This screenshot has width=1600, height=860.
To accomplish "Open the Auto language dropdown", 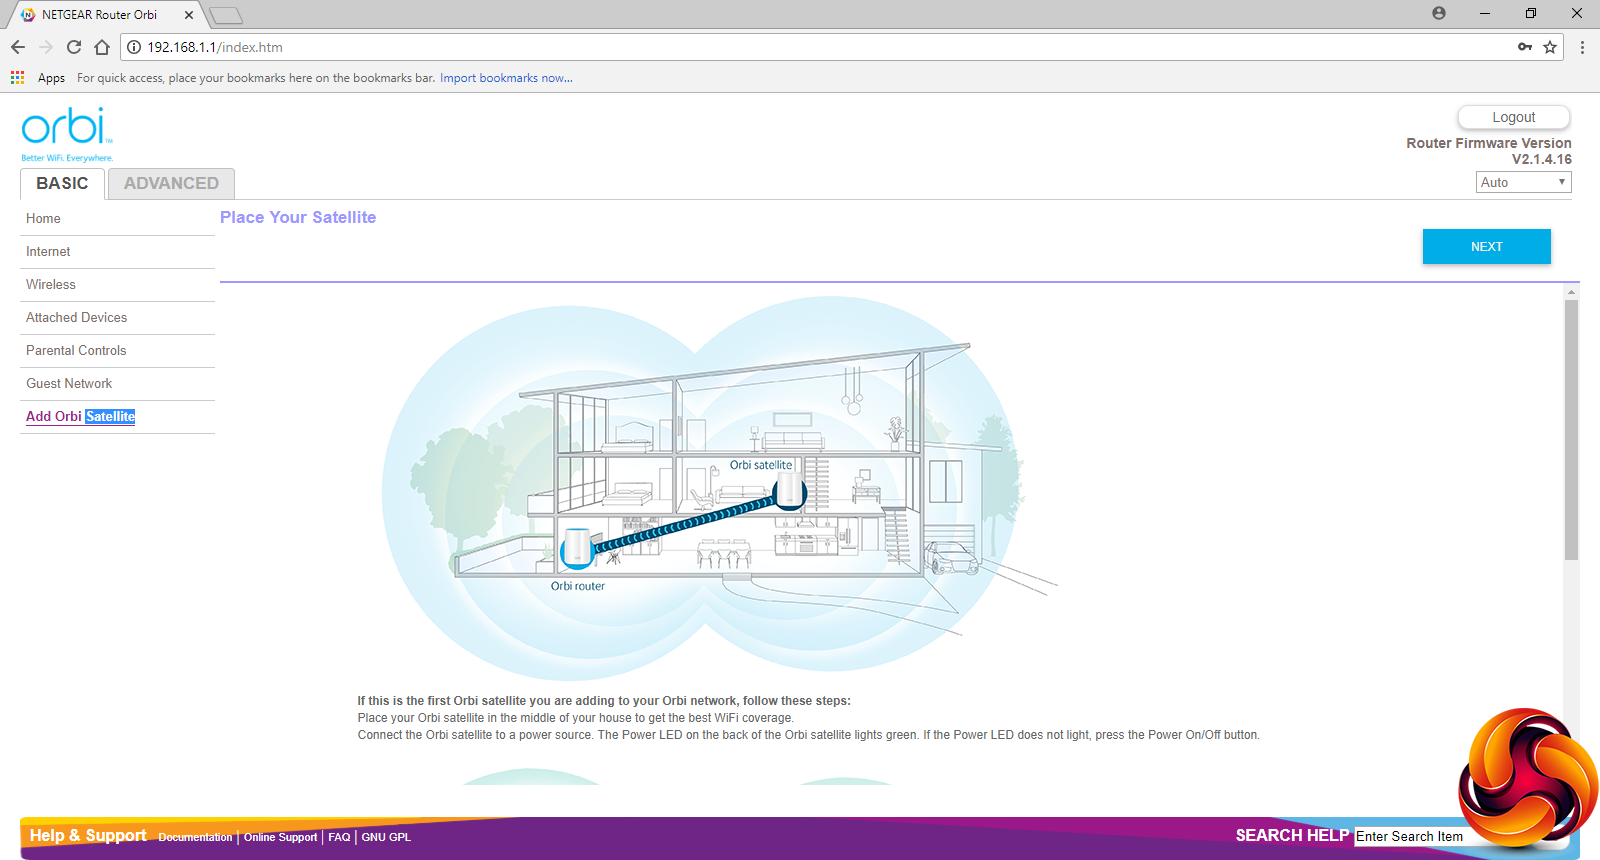I will click(x=1524, y=182).
